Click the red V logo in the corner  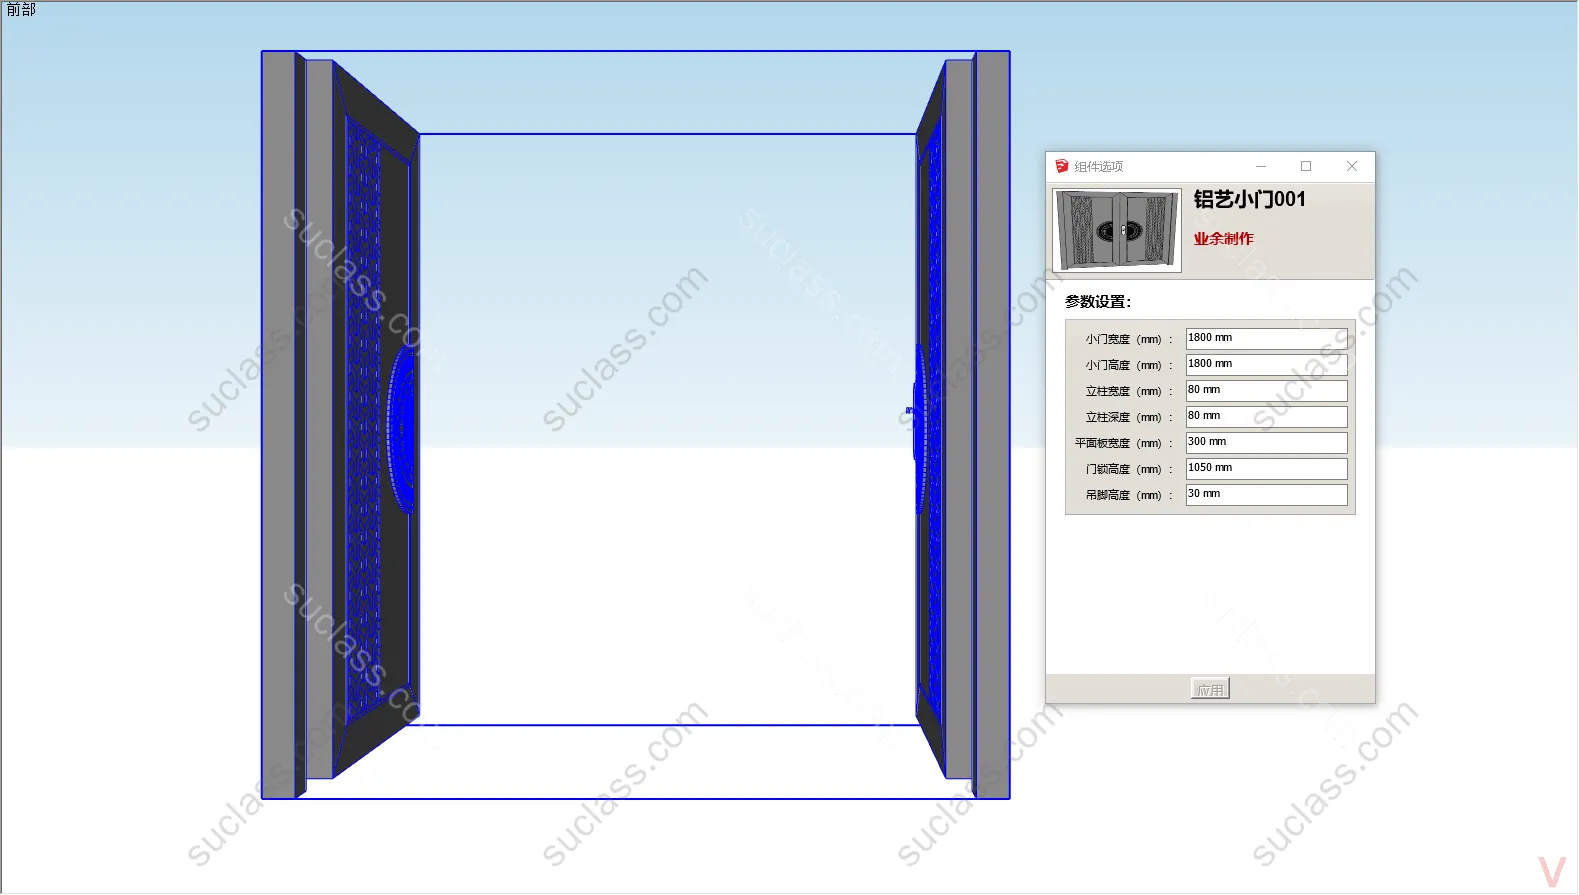[1552, 872]
